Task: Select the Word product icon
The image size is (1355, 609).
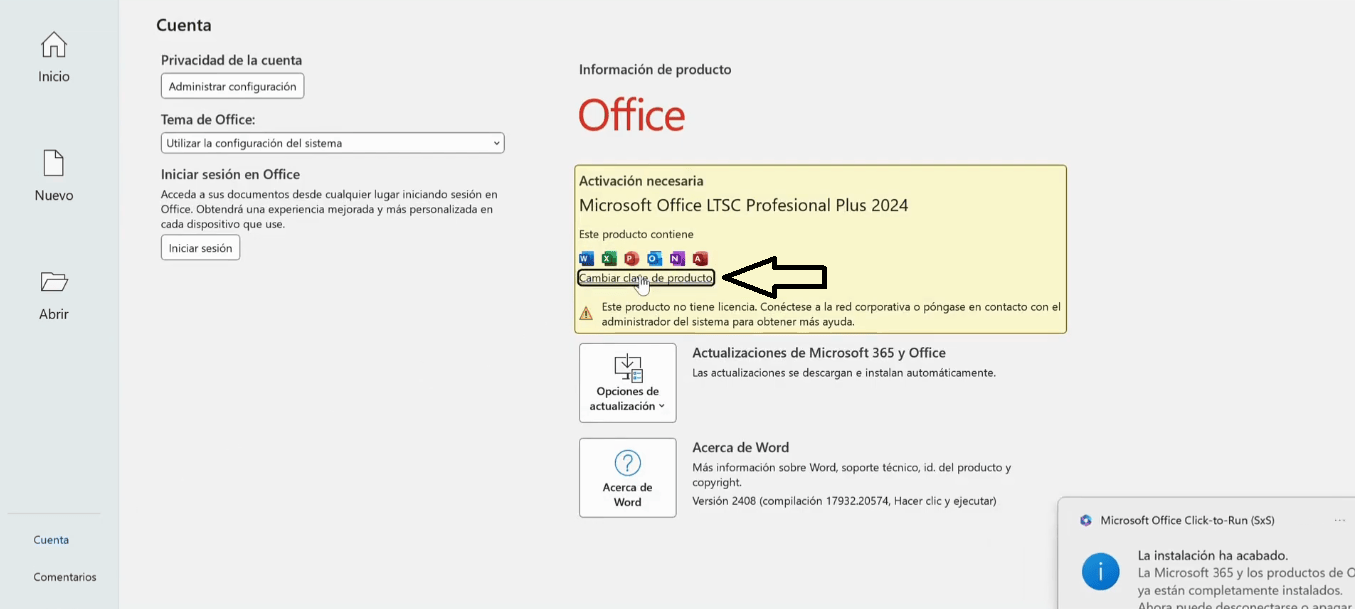Action: point(586,258)
